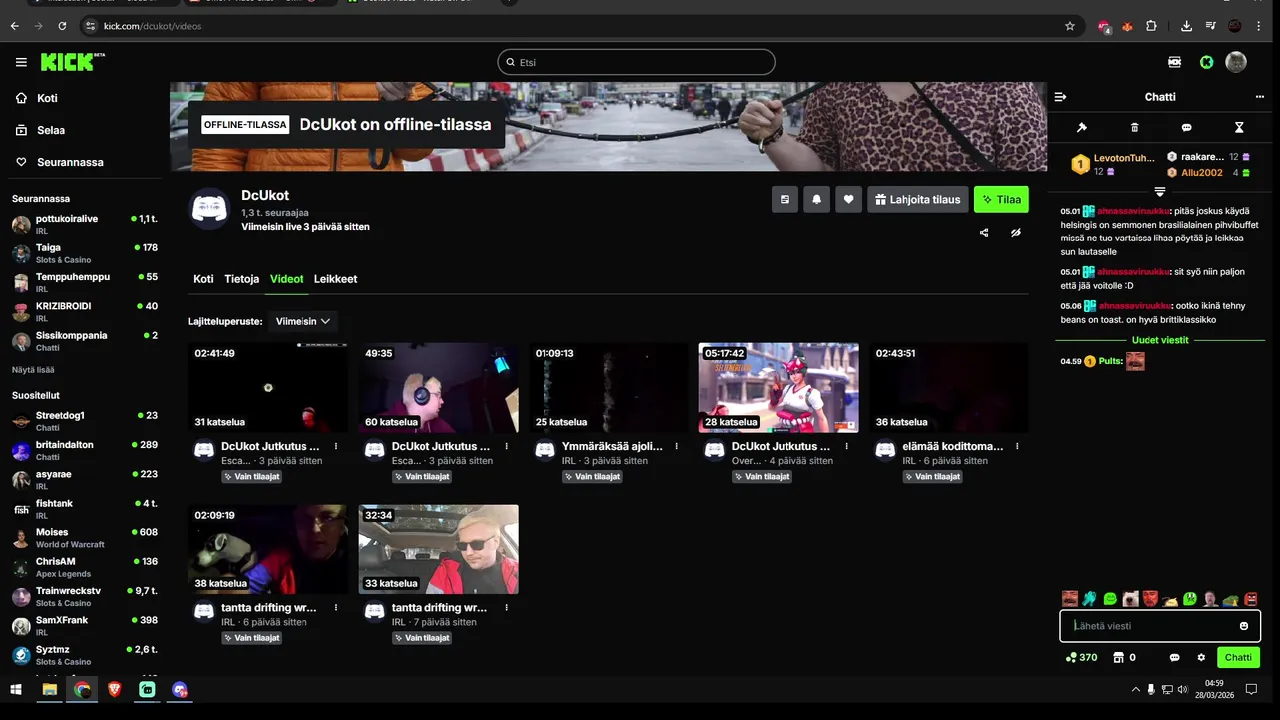The width and height of the screenshot is (1280, 720).
Task: Open browser downloads icon
Action: 1186,26
